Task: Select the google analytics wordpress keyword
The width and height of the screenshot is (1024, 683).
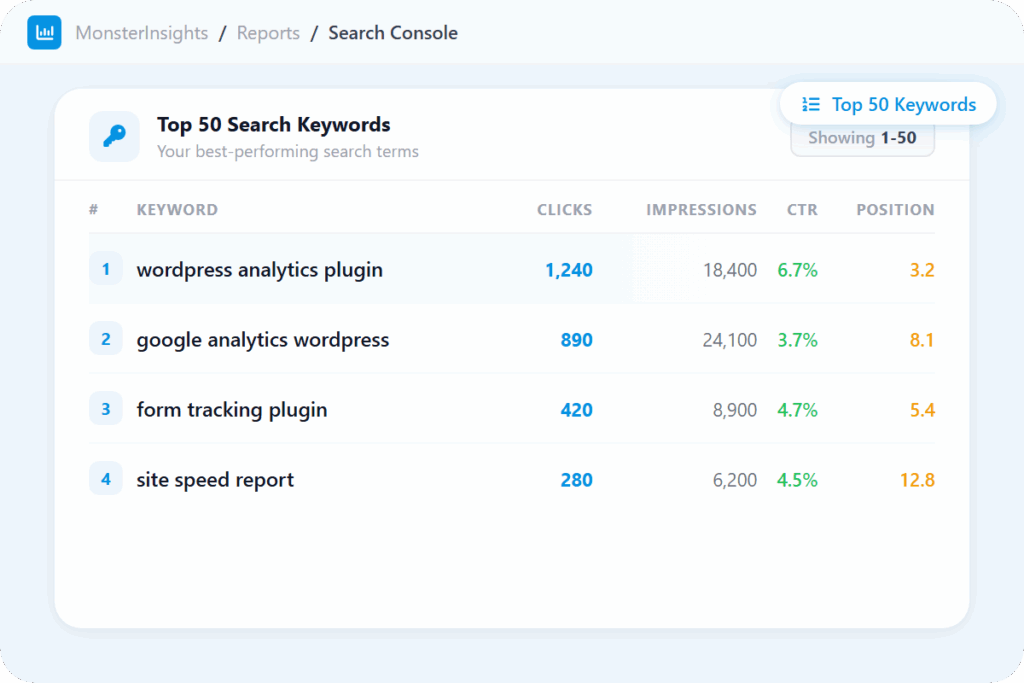Action: coord(263,340)
